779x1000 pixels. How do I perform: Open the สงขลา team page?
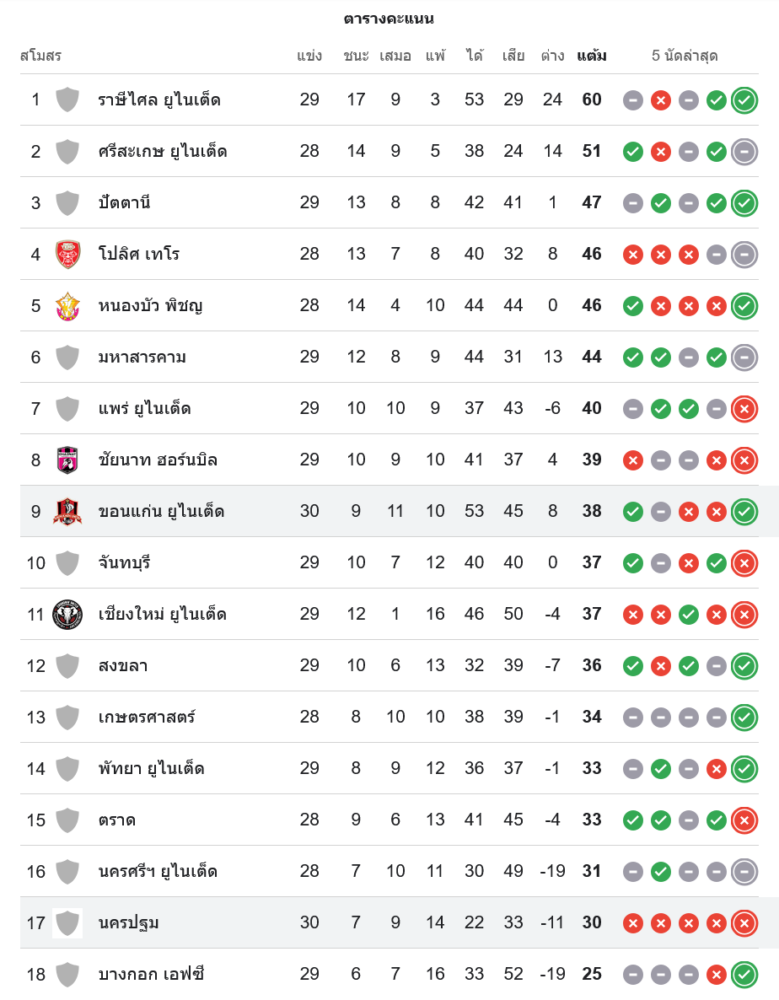pyautogui.click(x=123, y=666)
